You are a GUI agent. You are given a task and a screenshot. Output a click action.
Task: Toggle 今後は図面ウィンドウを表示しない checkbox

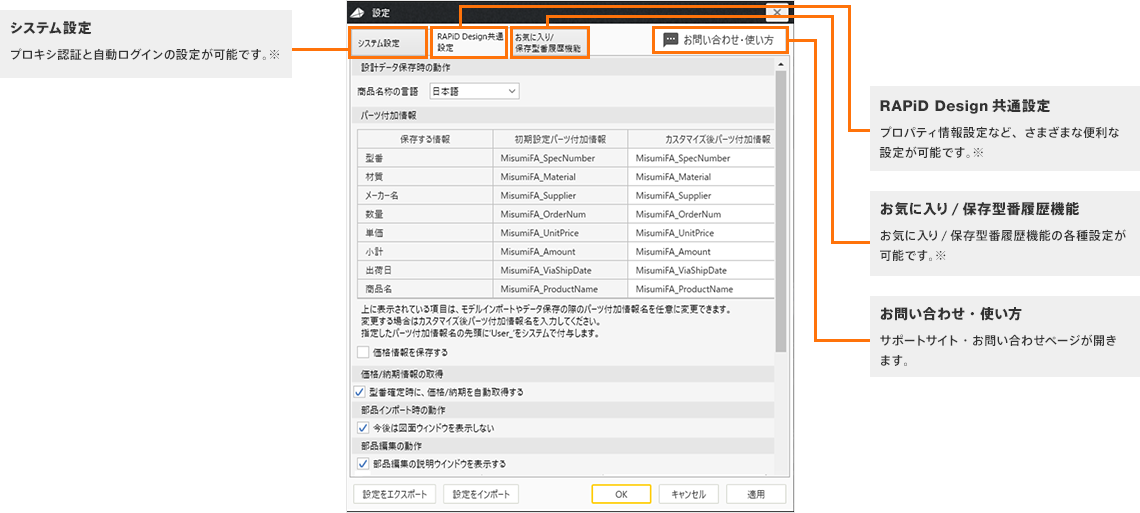(363, 428)
